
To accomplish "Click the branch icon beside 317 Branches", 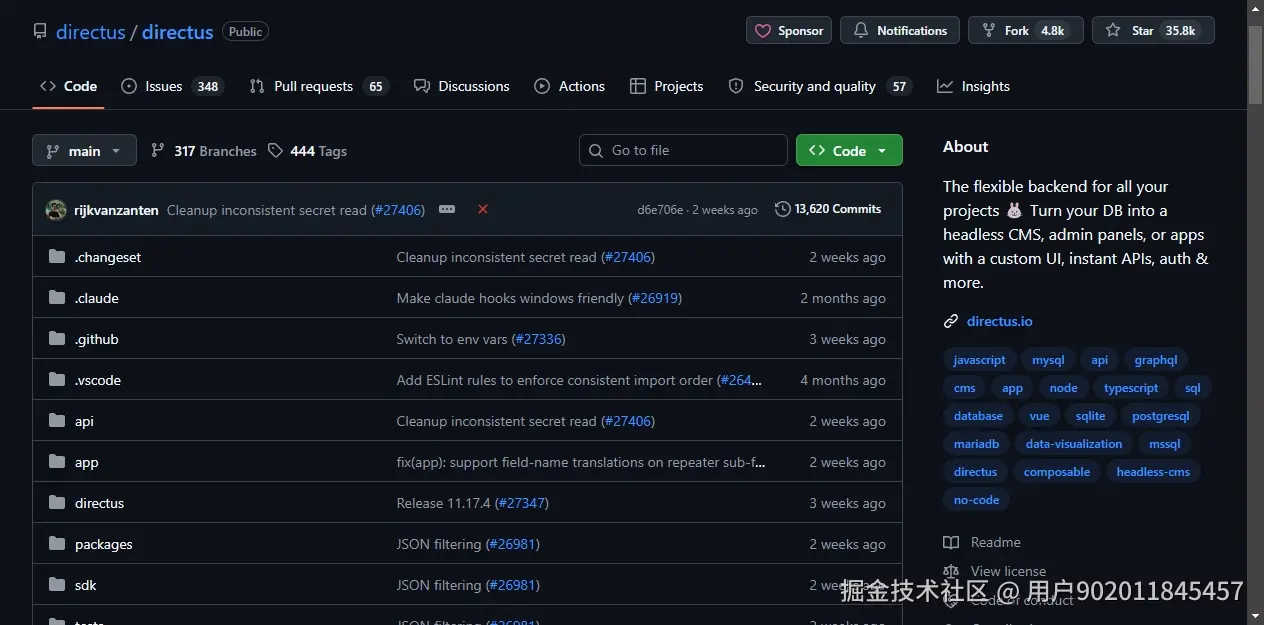I will point(158,151).
